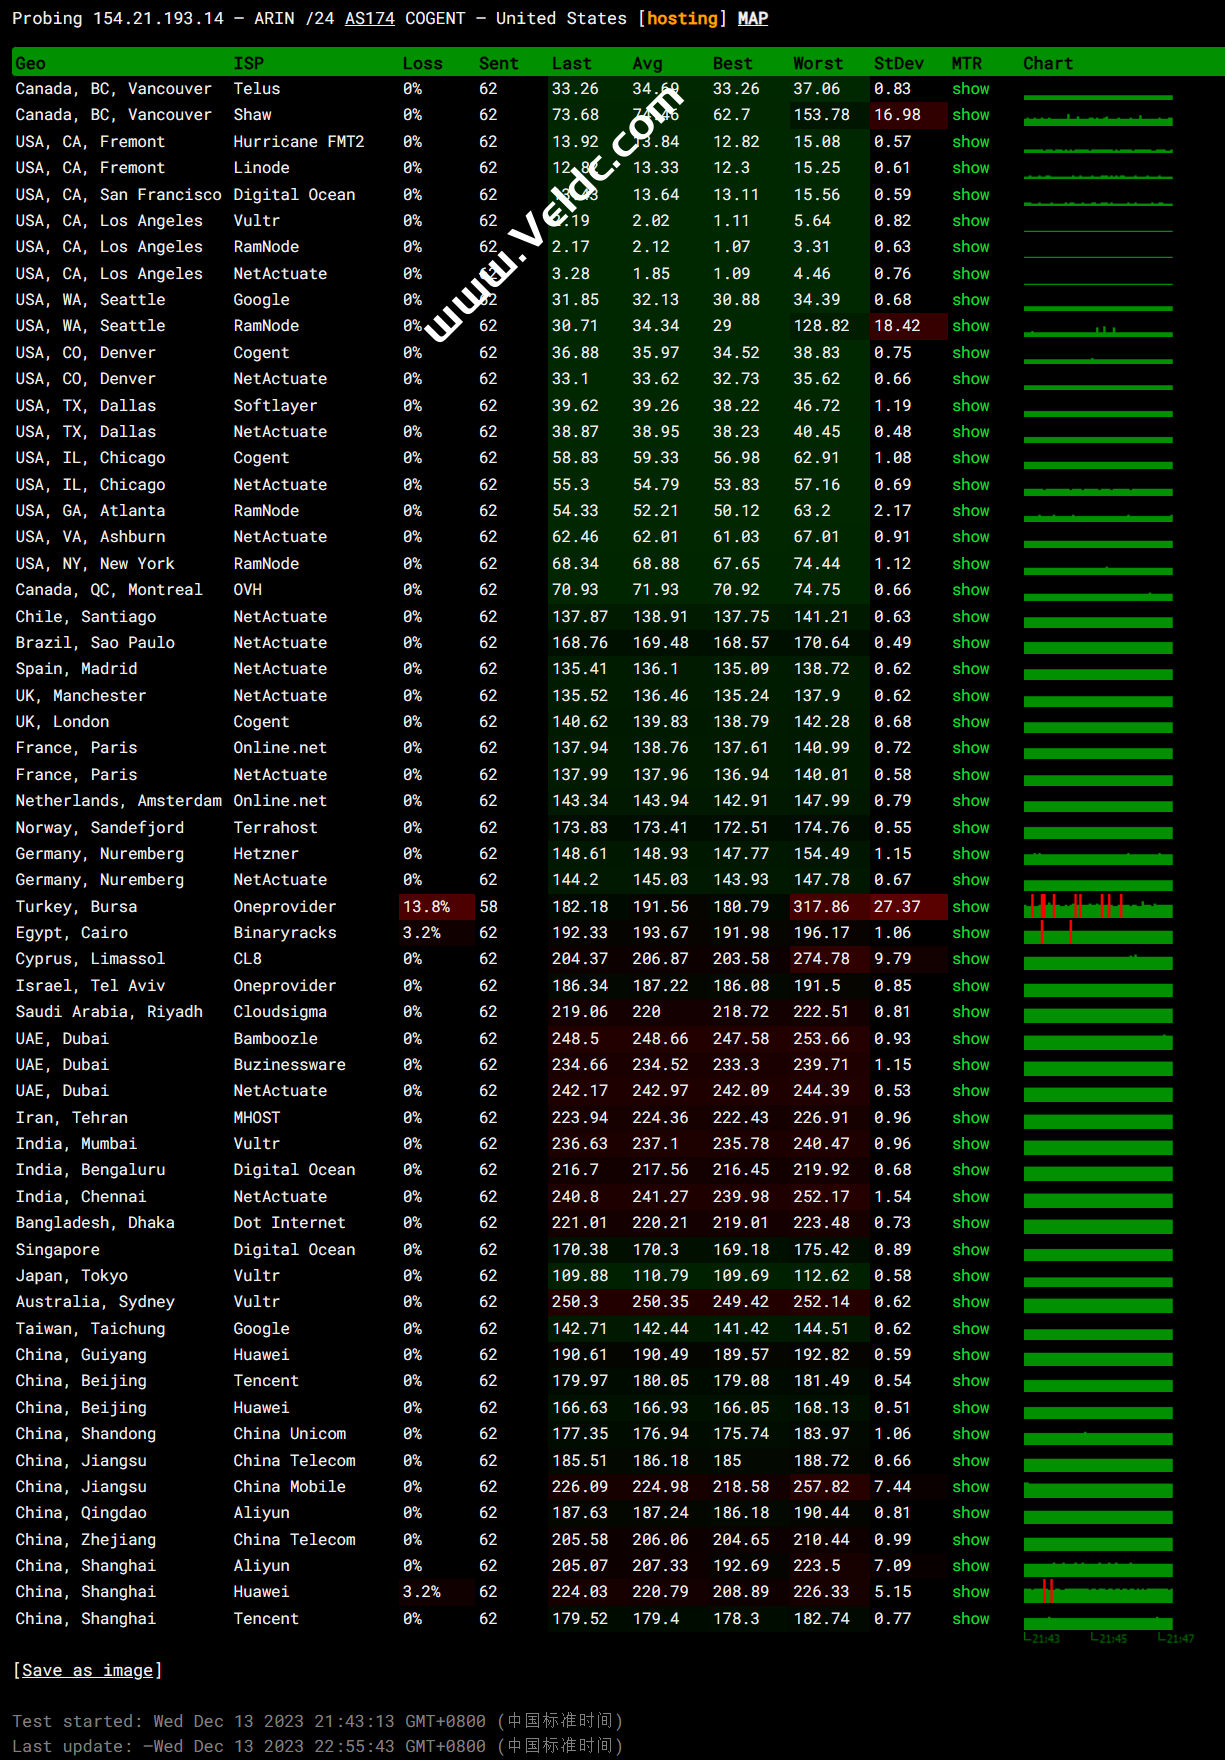Click the Dot Internet ISP cell
This screenshot has height=1760, width=1225.
pyautogui.click(x=289, y=1223)
